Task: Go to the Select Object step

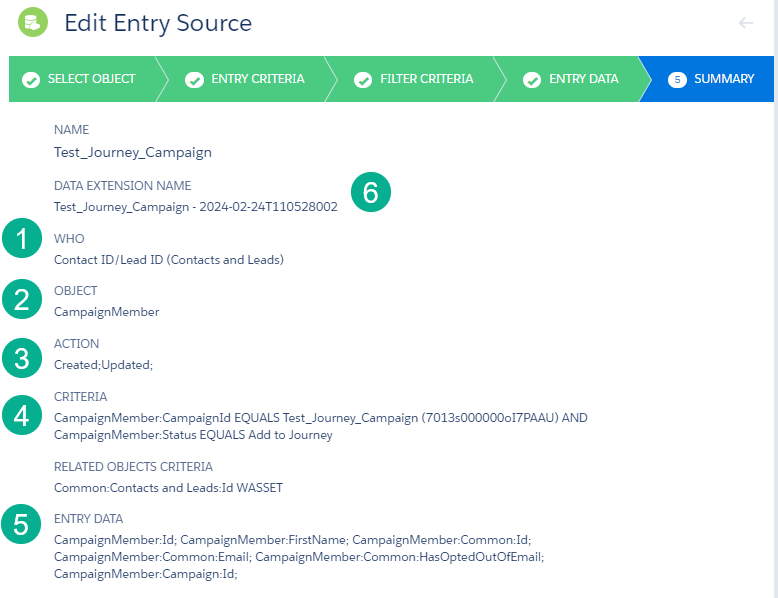Action: point(91,79)
